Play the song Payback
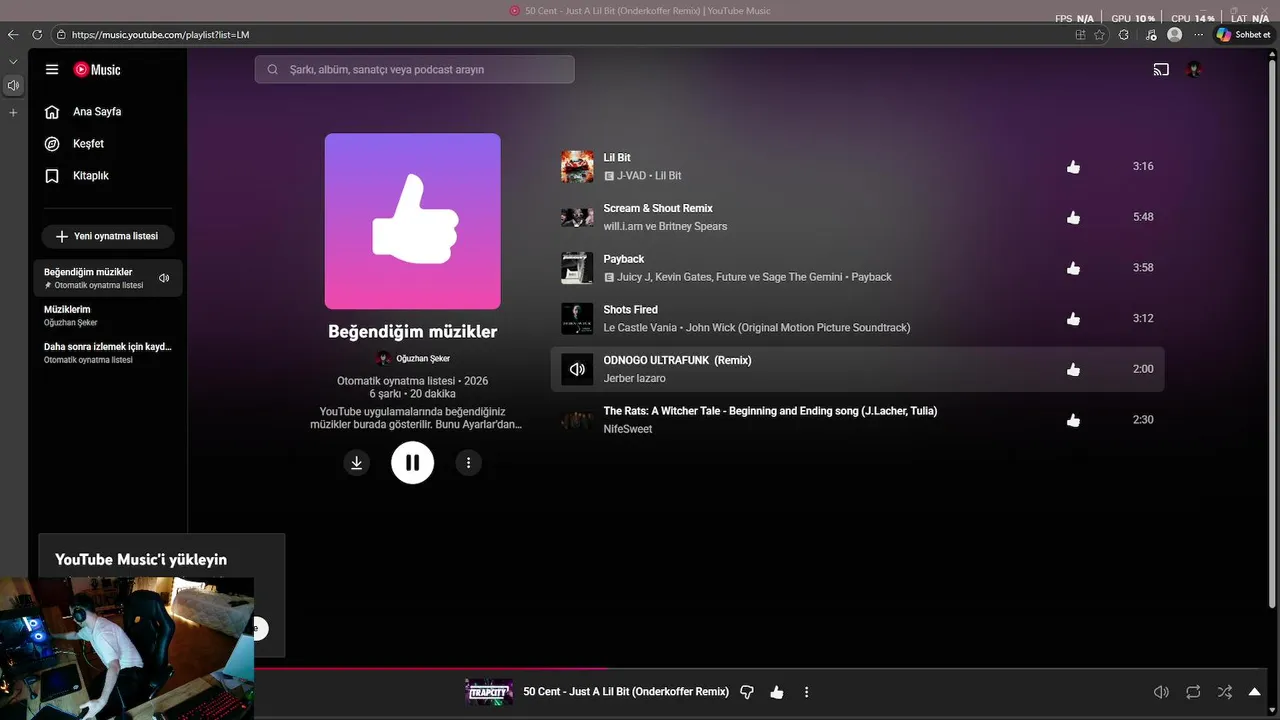Viewport: 1280px width, 720px height. (x=624, y=259)
